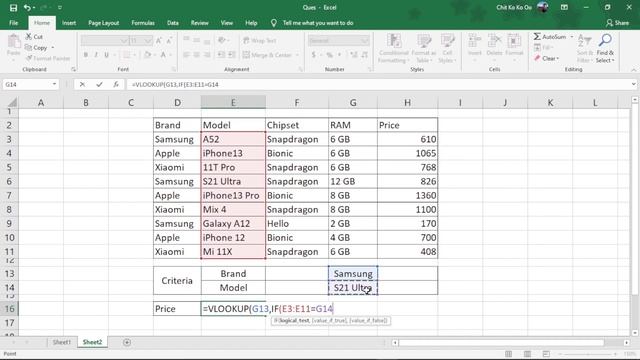
Task: Toggle Merge & Center
Action: coord(267,55)
